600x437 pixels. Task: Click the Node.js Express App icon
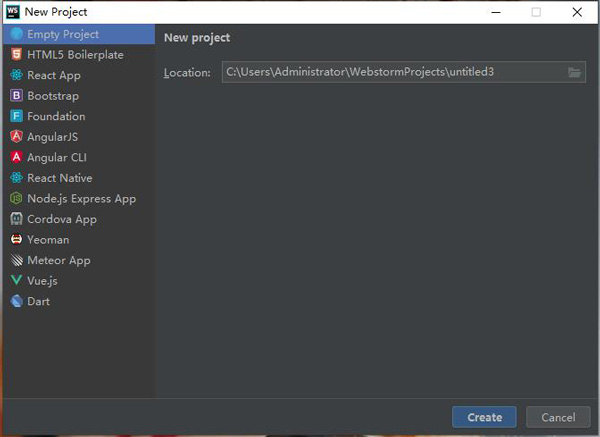pos(16,198)
